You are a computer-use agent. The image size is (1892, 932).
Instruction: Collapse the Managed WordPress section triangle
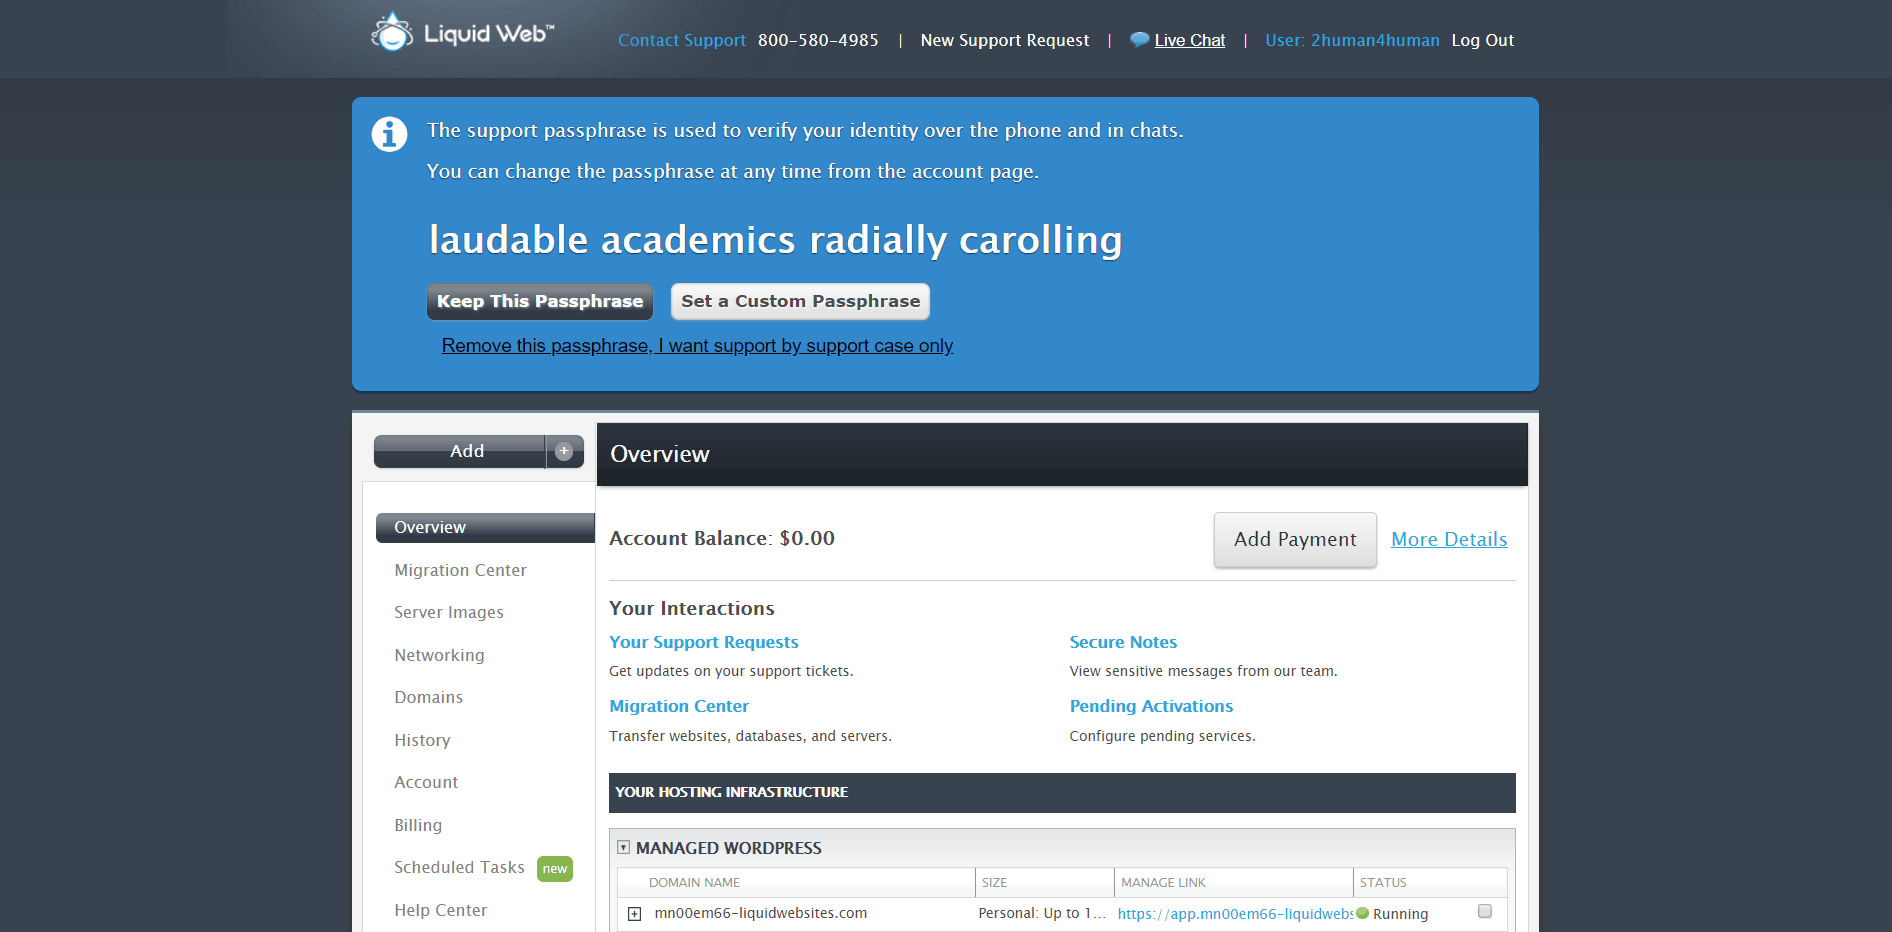pos(623,847)
